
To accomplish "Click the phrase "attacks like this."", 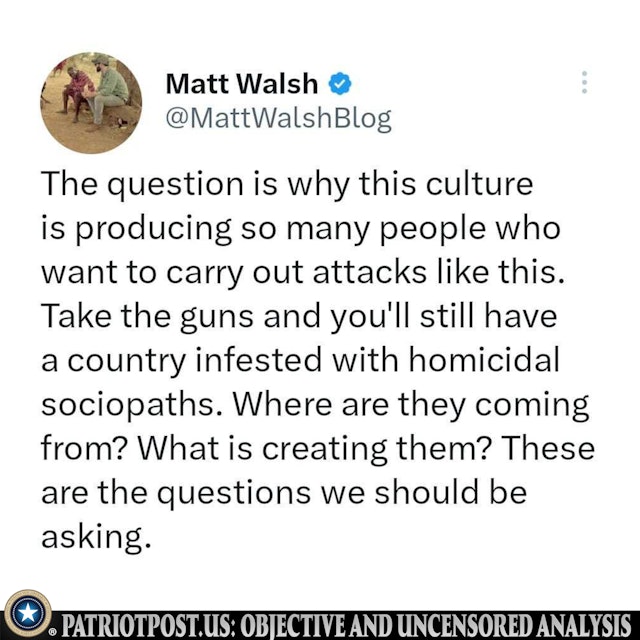I will coord(439,272).
